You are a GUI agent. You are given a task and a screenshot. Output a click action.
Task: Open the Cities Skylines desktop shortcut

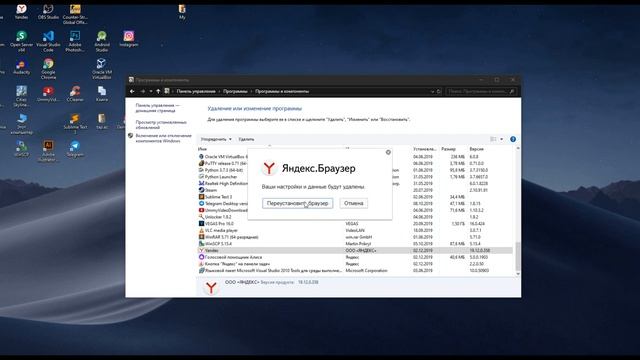click(x=21, y=96)
